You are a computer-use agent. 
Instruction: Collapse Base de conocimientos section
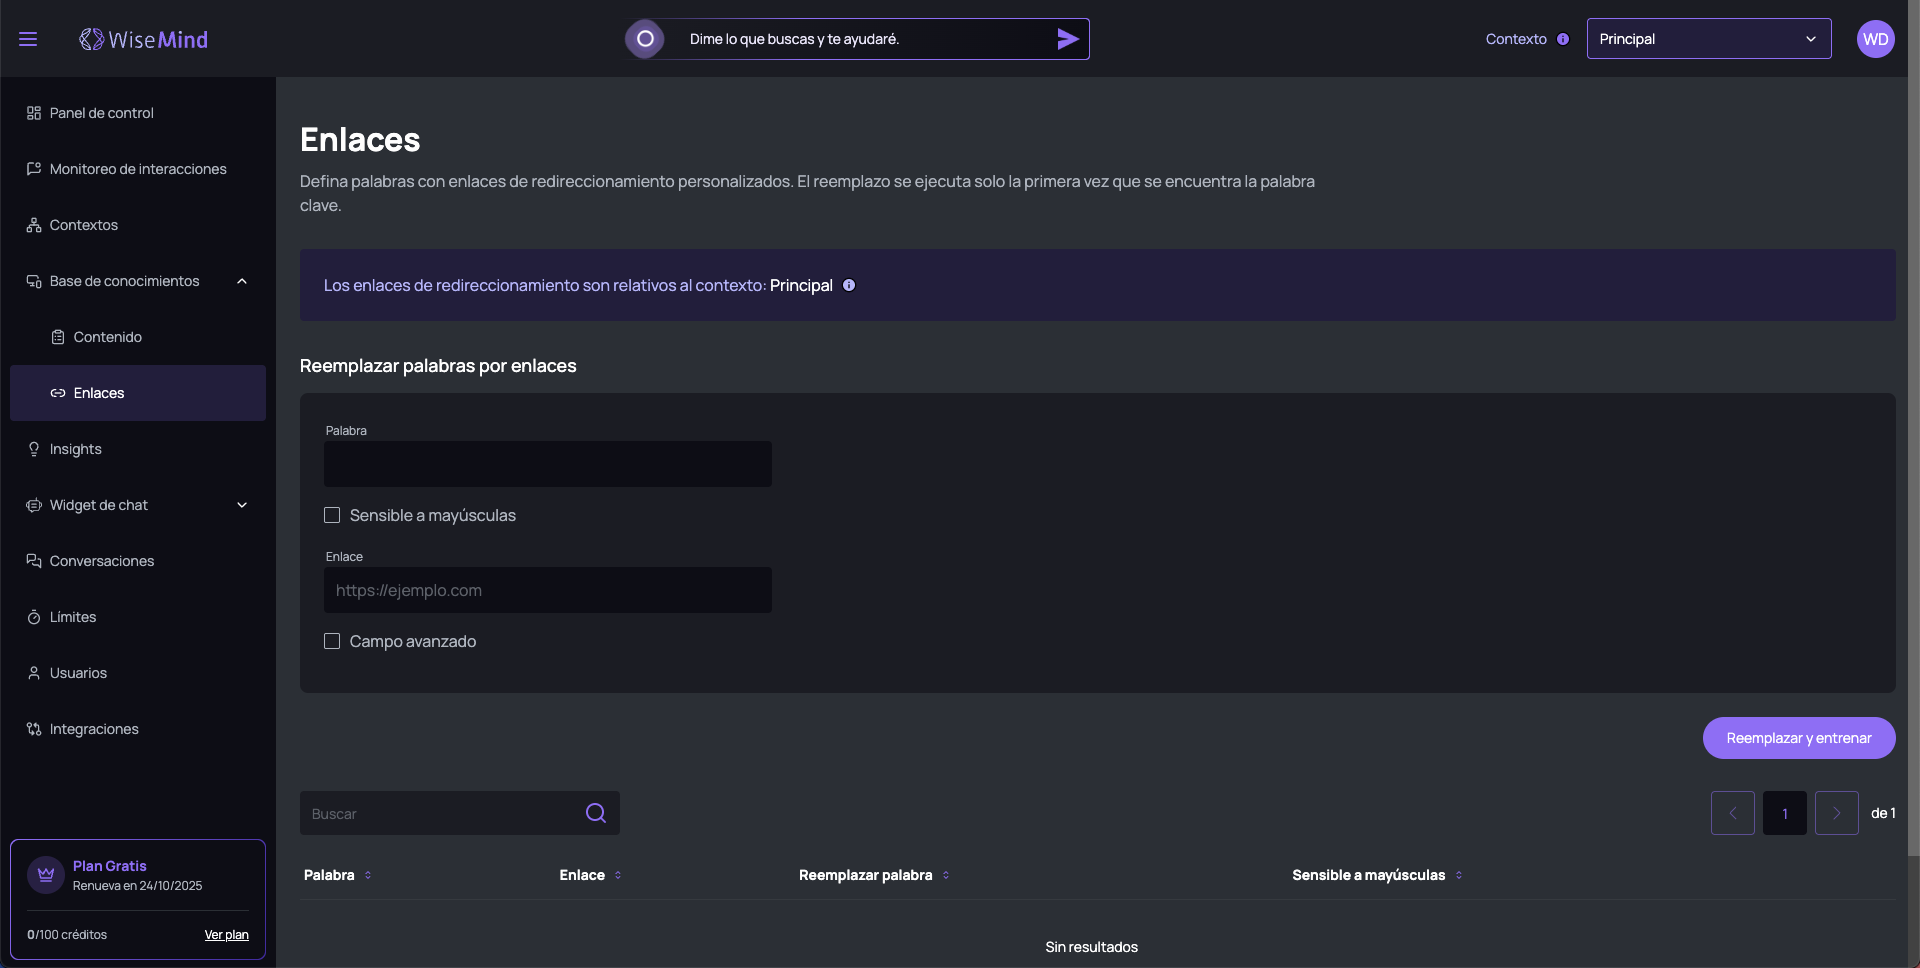[x=241, y=281]
